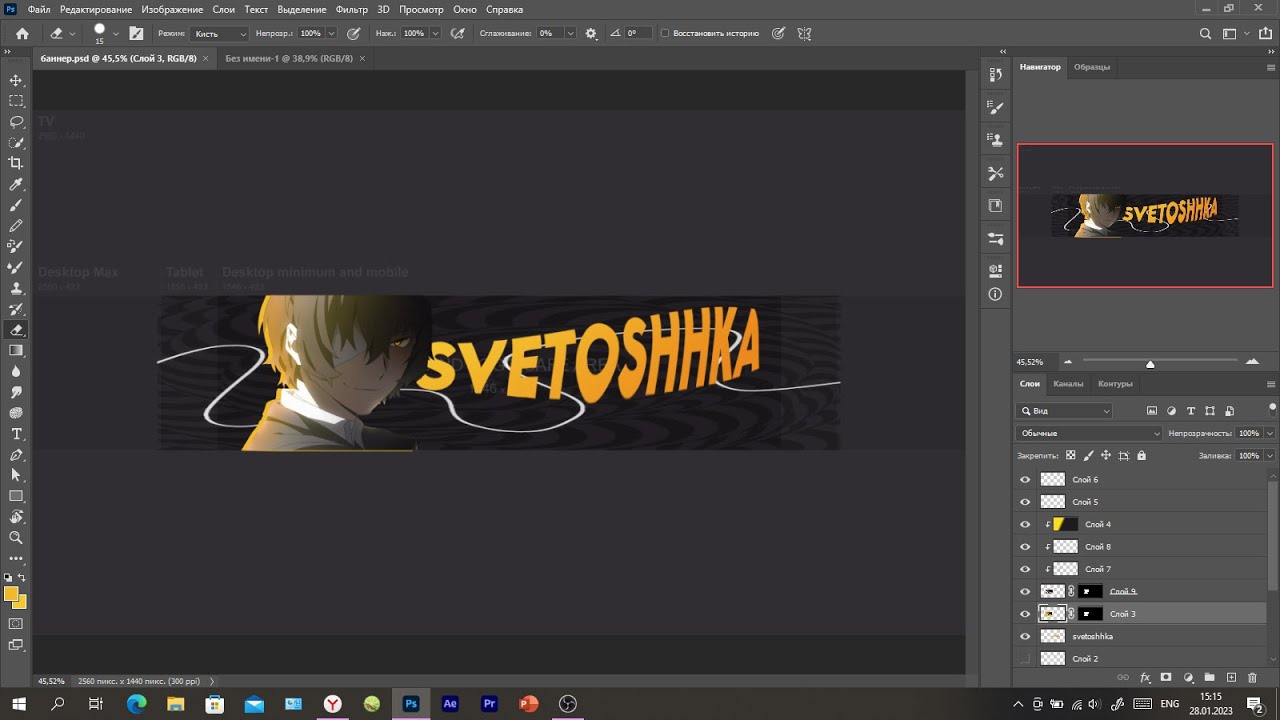The width and height of the screenshot is (1280, 720).
Task: Click the background color swatch
Action: pyautogui.click(x=21, y=602)
